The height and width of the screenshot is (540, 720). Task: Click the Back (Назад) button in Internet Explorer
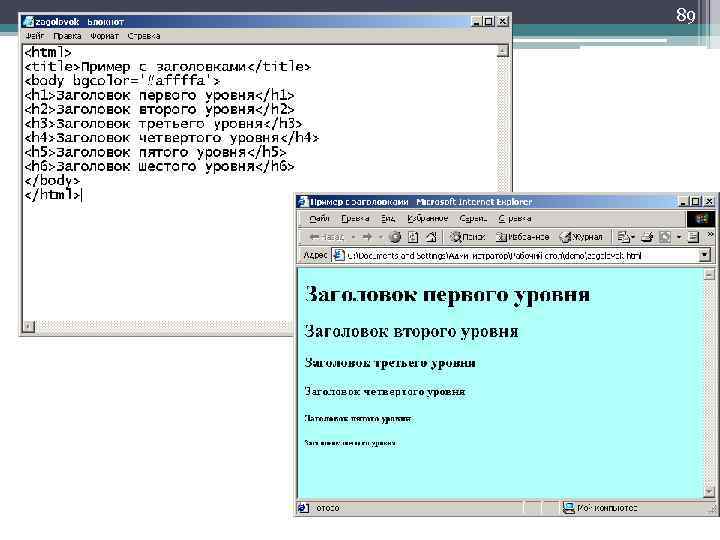pos(326,237)
